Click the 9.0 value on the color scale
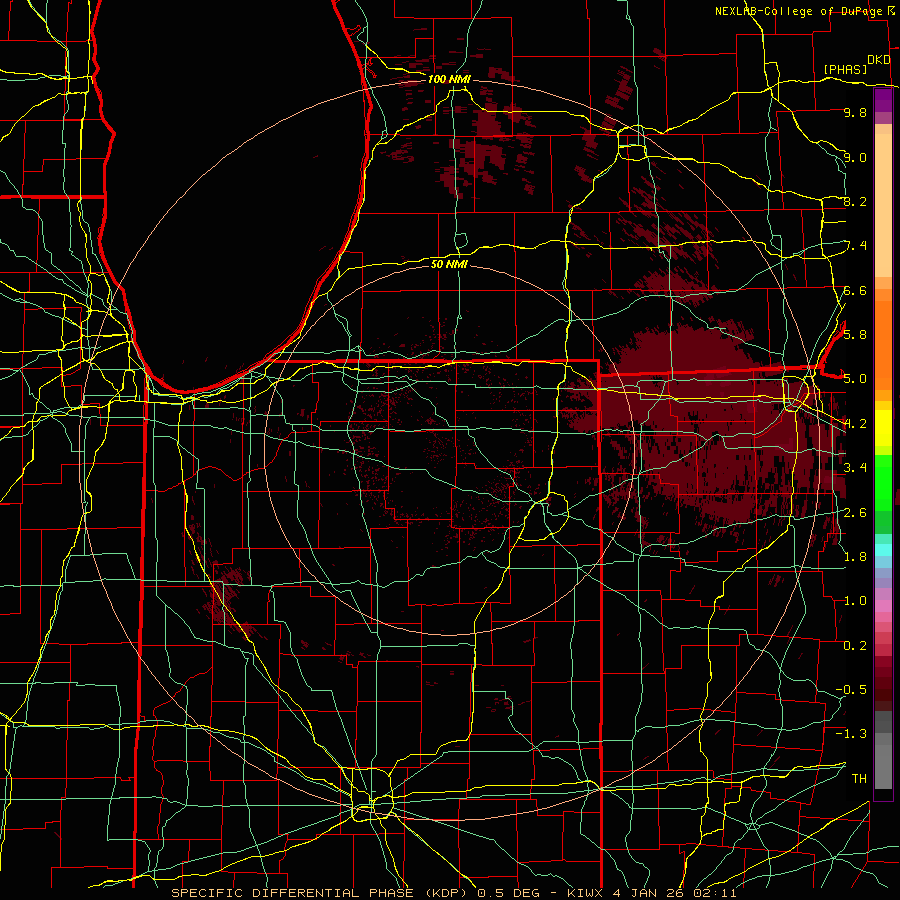900x900 pixels. click(855, 157)
